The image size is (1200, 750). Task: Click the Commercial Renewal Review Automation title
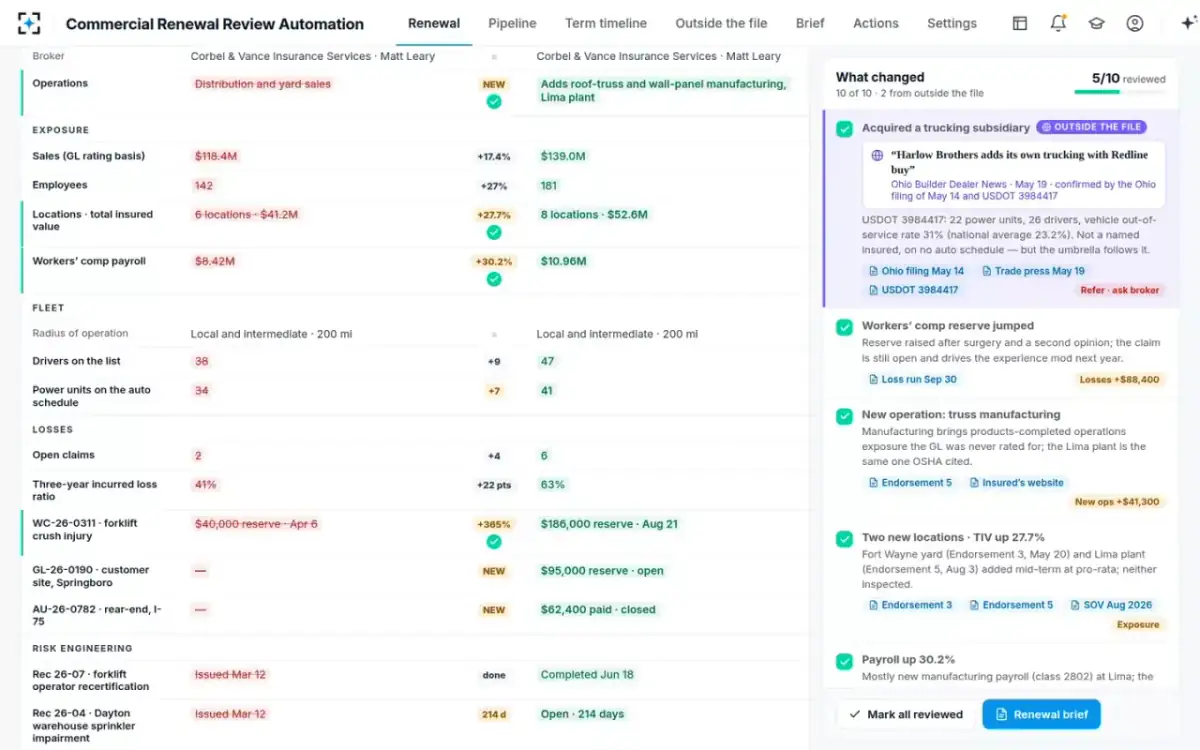click(x=215, y=23)
